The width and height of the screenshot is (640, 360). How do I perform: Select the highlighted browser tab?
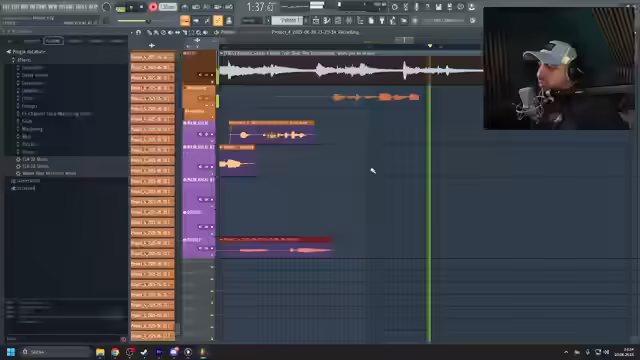coord(53,41)
